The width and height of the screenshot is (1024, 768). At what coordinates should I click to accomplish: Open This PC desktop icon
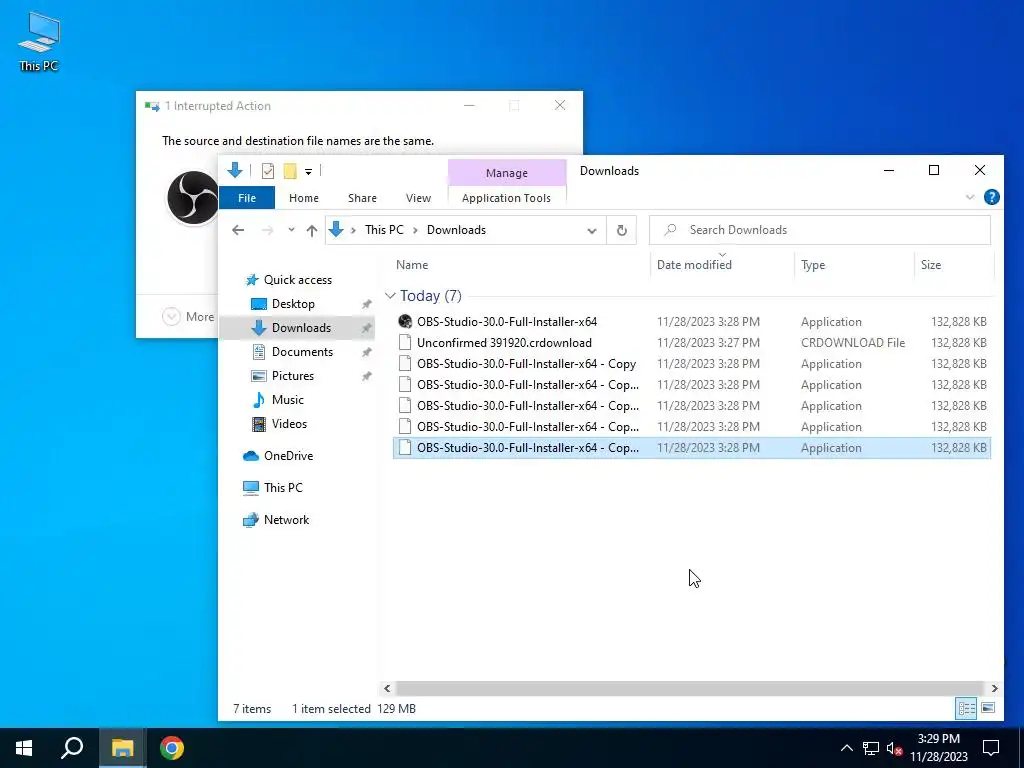39,41
